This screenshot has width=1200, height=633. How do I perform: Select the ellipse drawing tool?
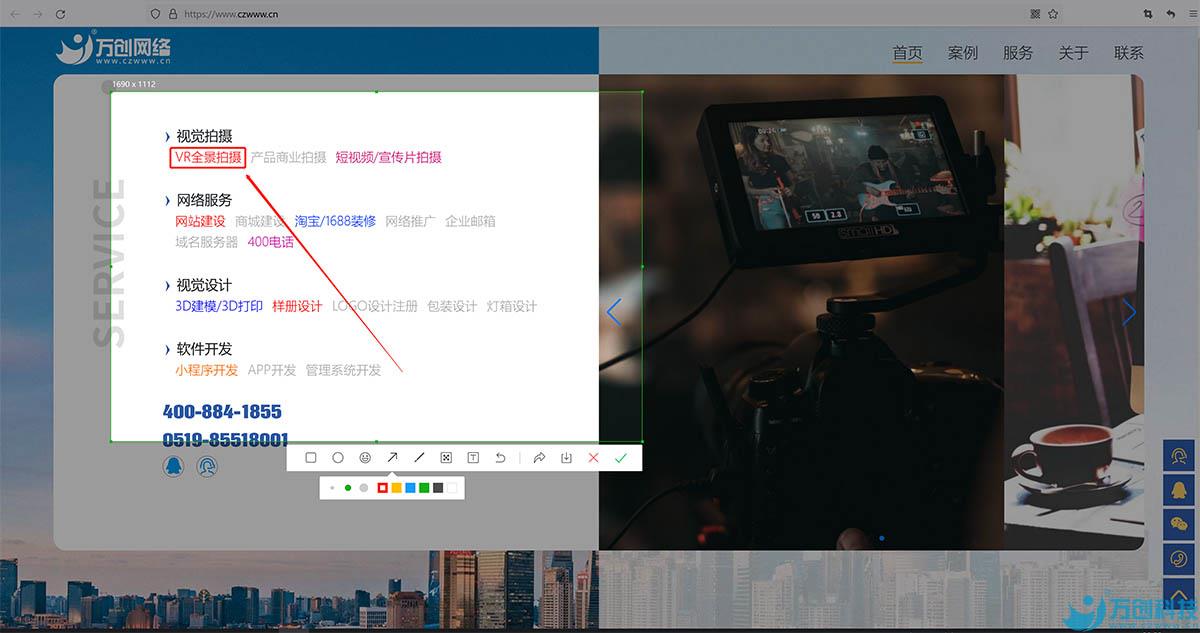pyautogui.click(x=338, y=458)
